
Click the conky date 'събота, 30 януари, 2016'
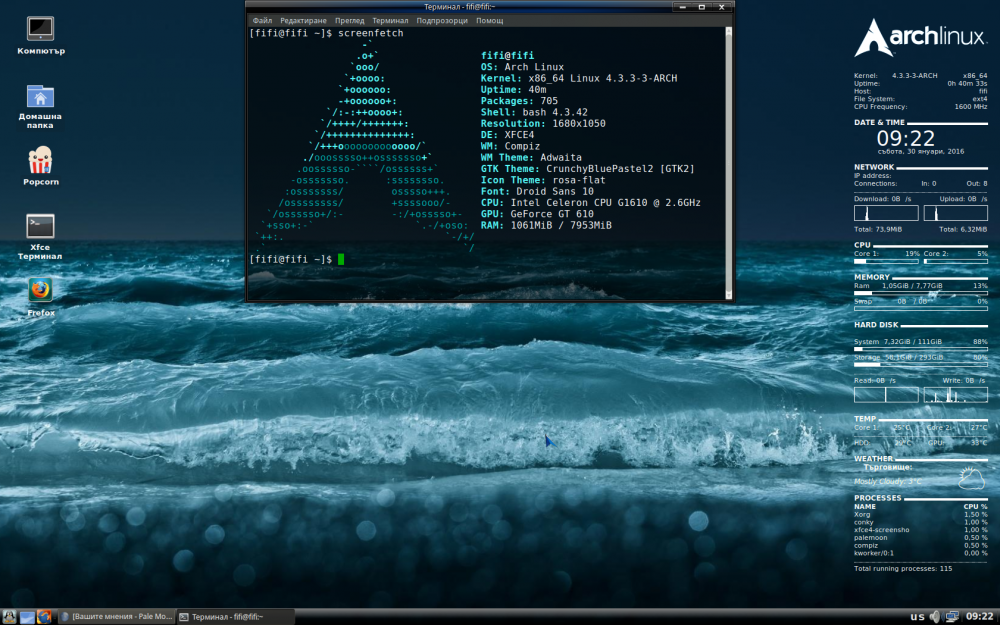pos(920,152)
